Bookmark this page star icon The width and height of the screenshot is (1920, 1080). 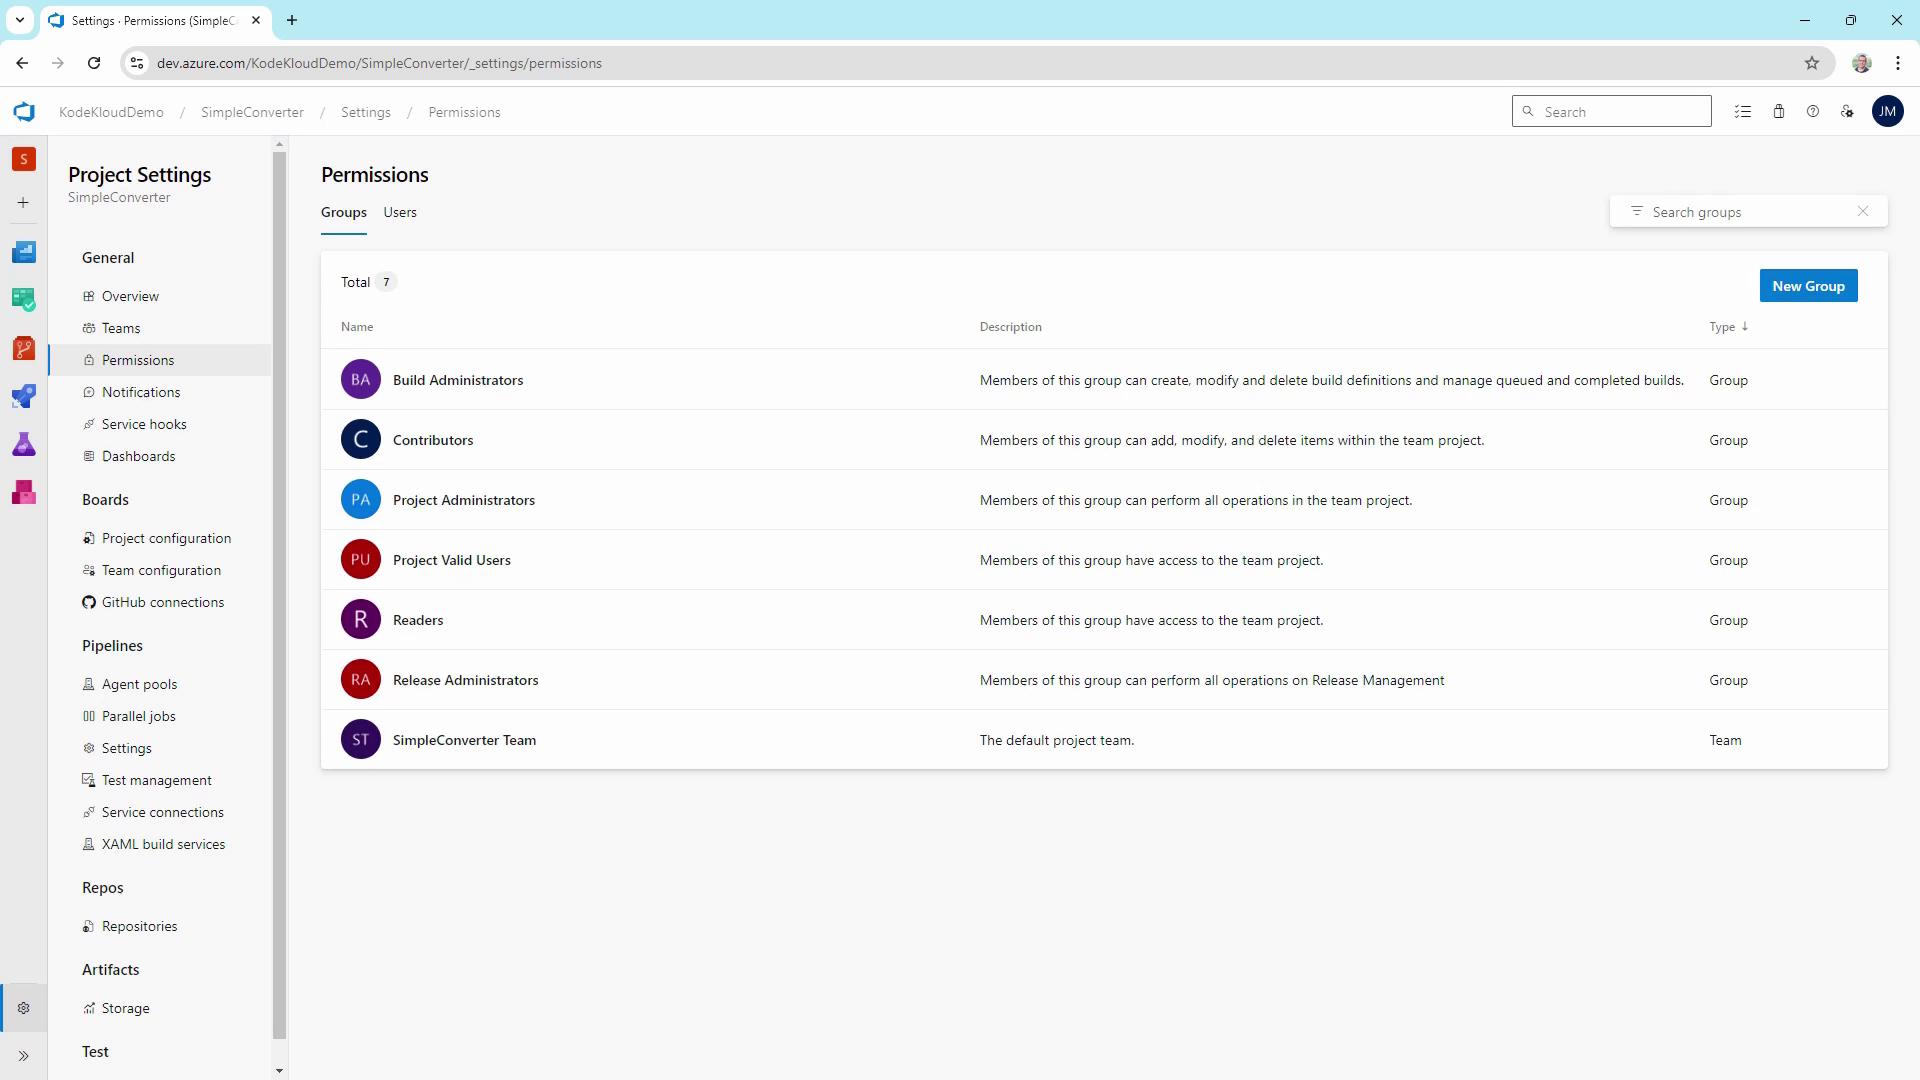pyautogui.click(x=1811, y=63)
